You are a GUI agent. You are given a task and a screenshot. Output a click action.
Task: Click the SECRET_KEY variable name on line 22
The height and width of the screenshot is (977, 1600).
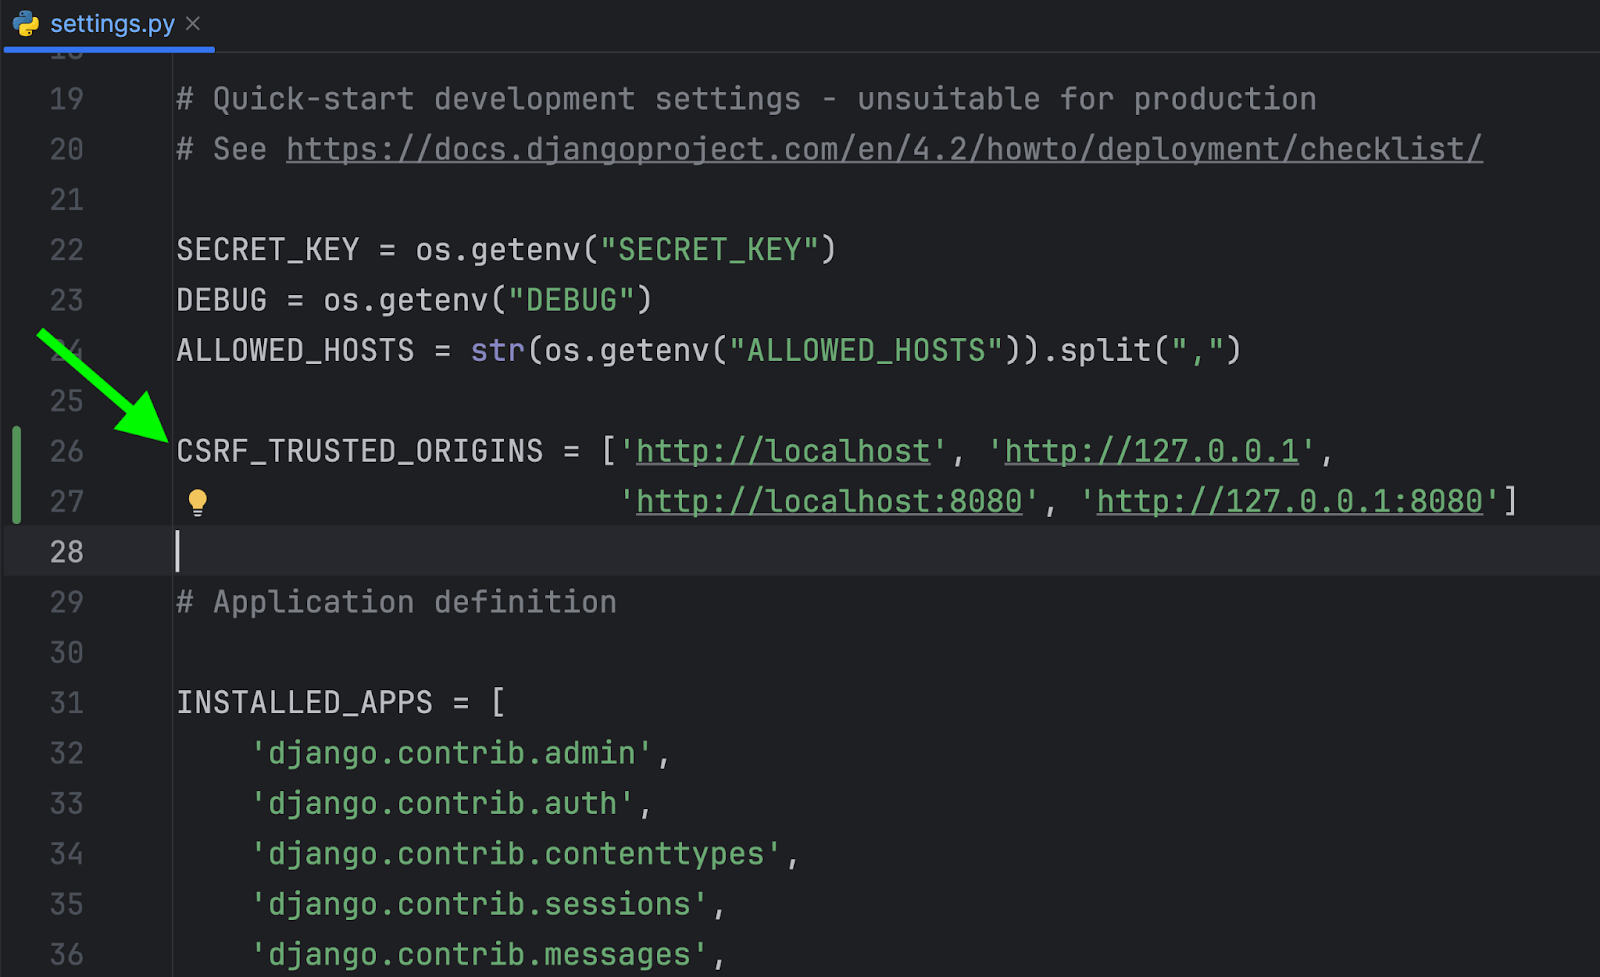(267, 250)
